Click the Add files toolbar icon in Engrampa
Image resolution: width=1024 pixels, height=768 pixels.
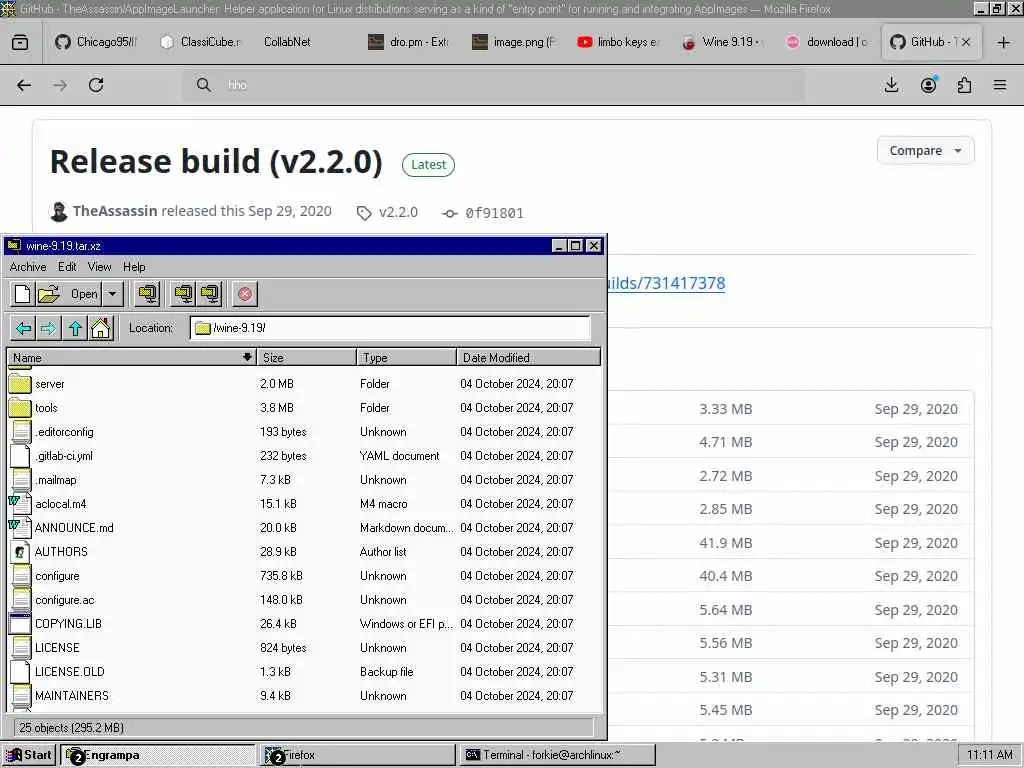(x=184, y=294)
